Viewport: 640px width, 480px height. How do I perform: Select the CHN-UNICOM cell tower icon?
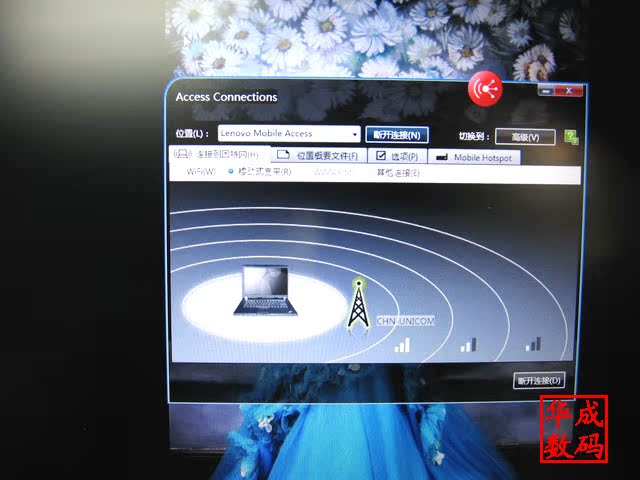coord(358,304)
